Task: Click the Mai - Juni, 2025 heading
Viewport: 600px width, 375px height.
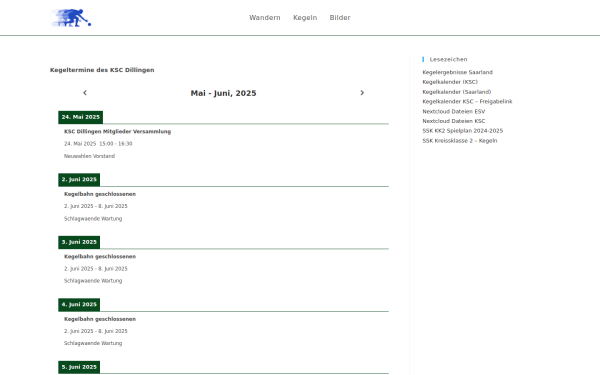Action: pyautogui.click(x=223, y=93)
